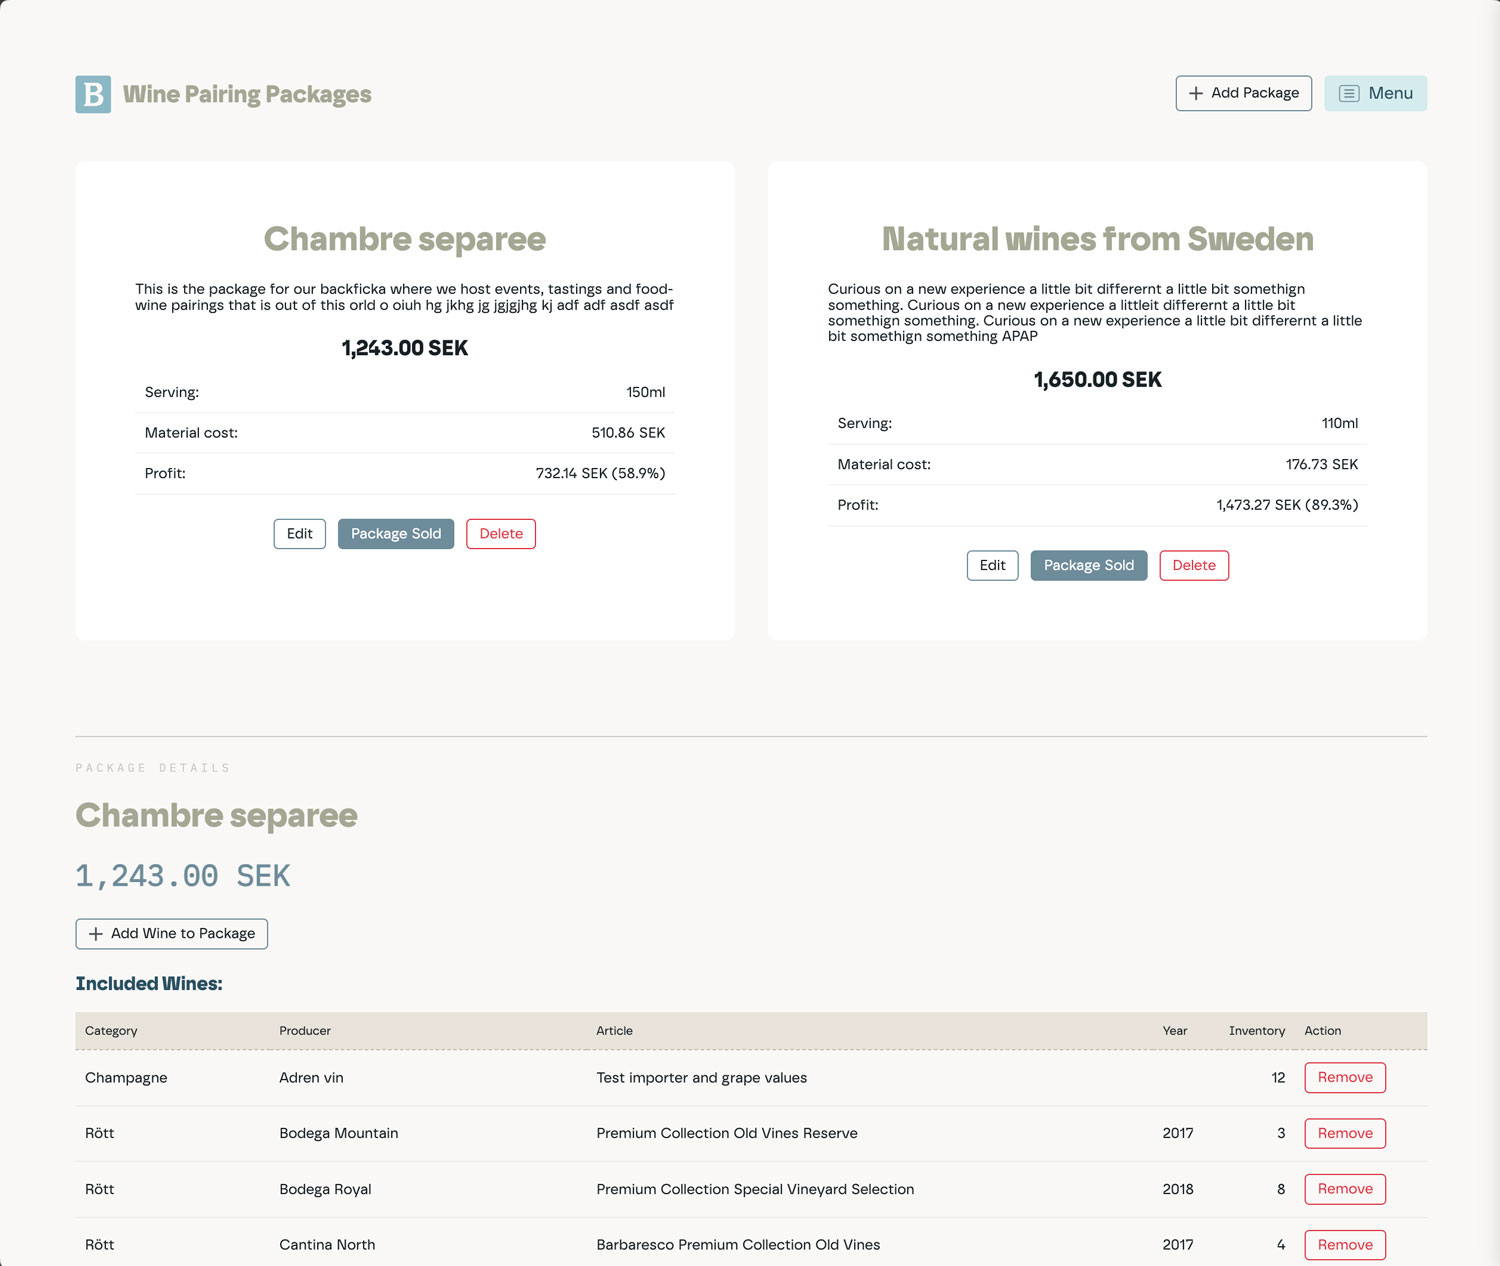
Task: Remove the Bodega Mountain wine
Action: point(1344,1133)
